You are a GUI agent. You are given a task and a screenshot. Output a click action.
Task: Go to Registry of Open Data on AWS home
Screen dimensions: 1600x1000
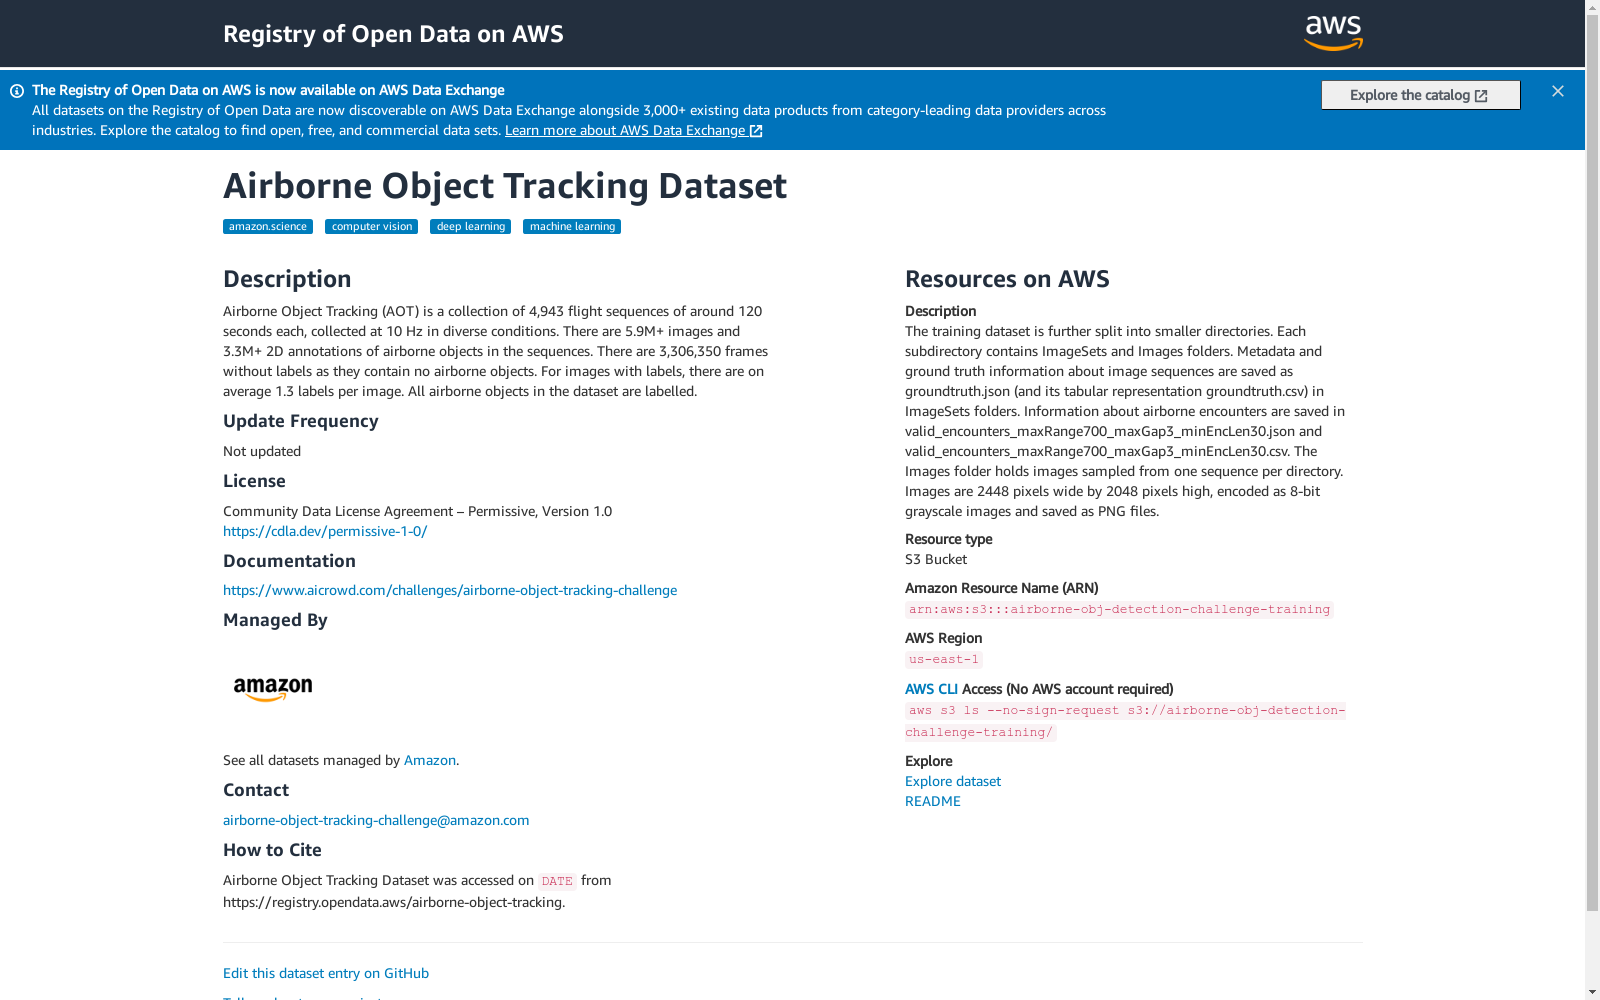[x=393, y=34]
